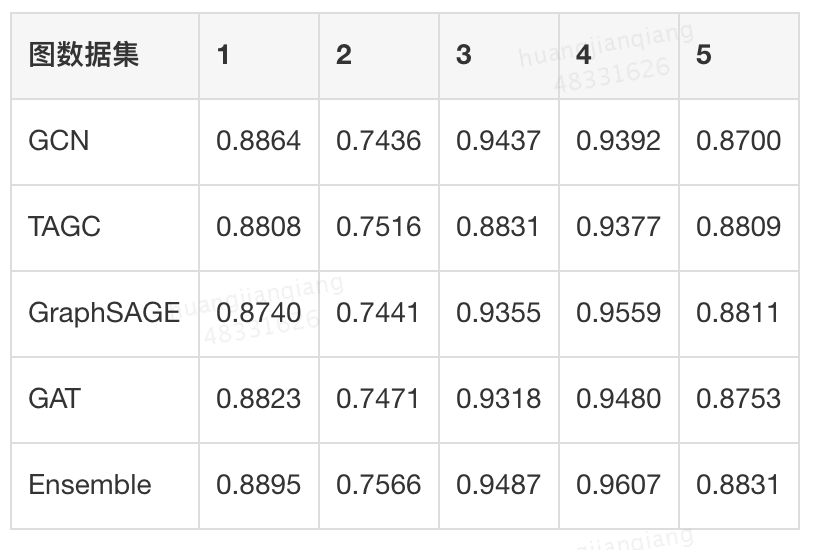Image resolution: width=820 pixels, height=550 pixels.
Task: Select the column 1 header
Action: click(x=223, y=55)
